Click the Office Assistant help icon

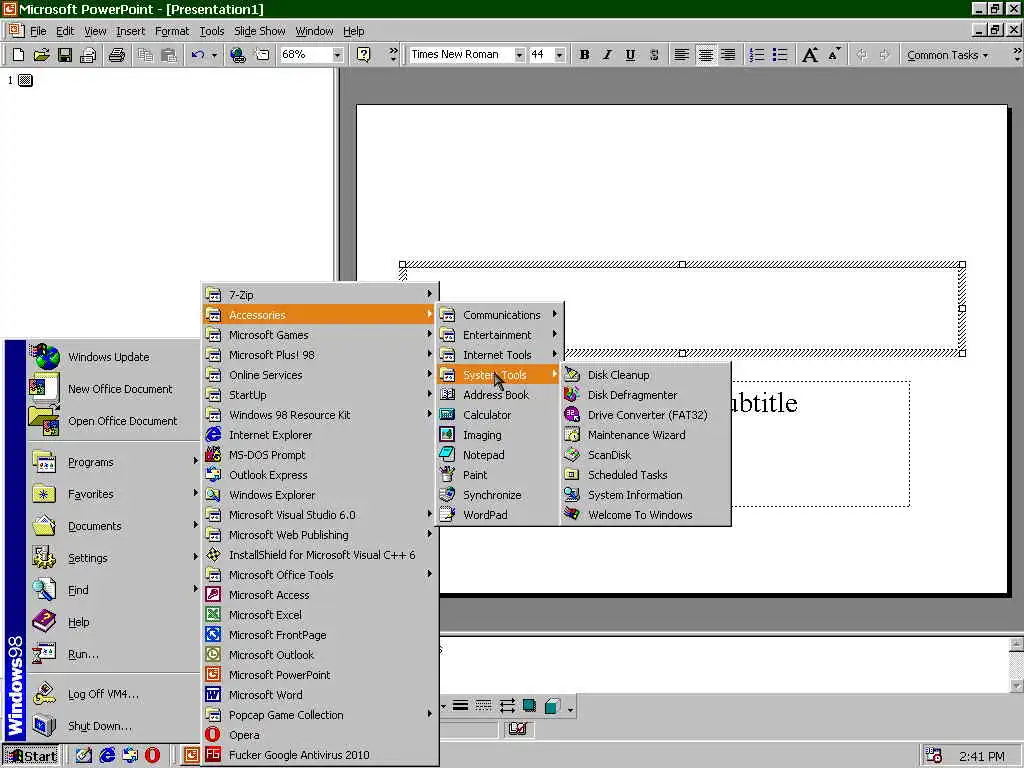[x=364, y=55]
